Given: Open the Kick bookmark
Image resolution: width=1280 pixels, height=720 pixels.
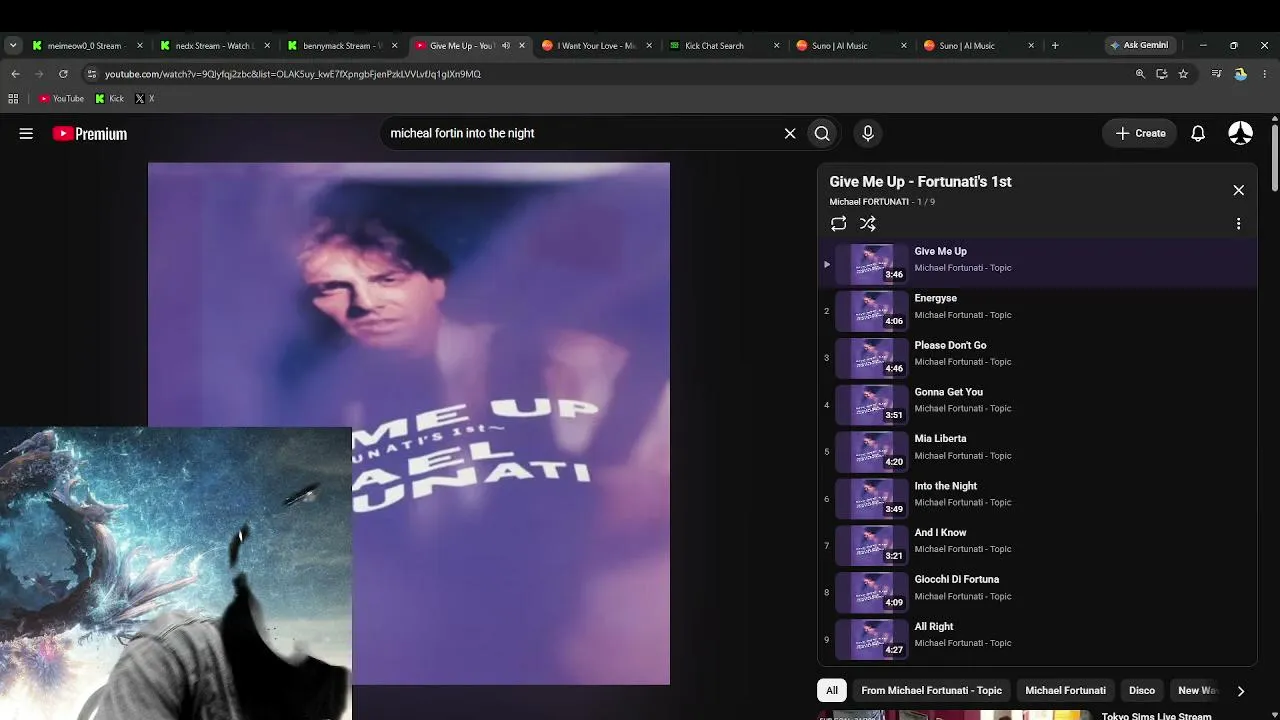Looking at the screenshot, I should pyautogui.click(x=110, y=99).
